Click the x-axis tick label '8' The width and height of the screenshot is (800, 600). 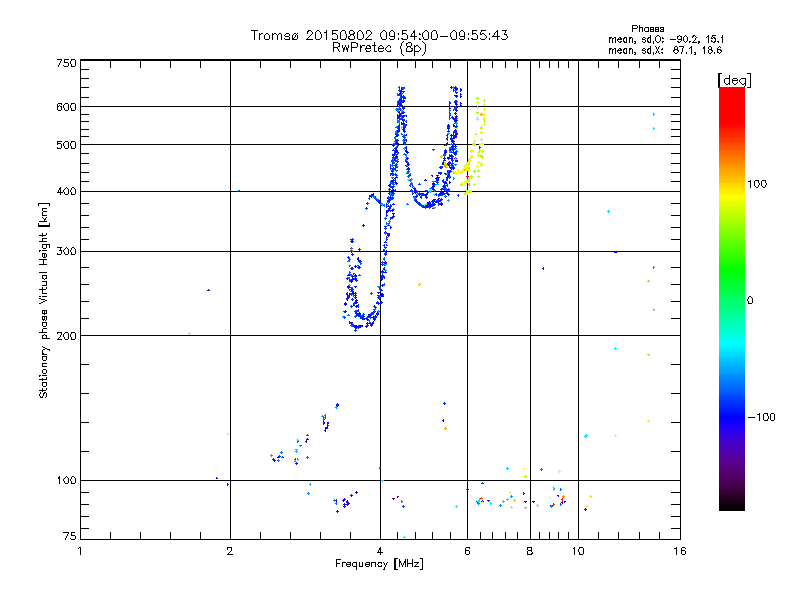[530, 551]
